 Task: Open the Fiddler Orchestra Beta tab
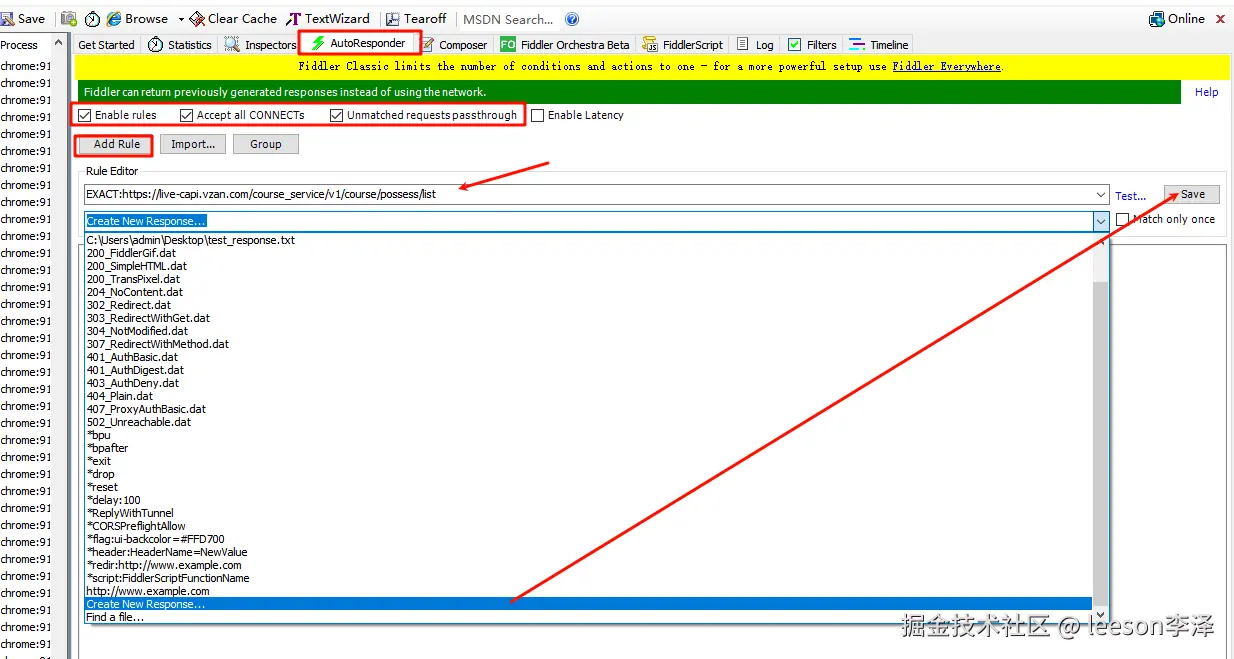coord(565,44)
